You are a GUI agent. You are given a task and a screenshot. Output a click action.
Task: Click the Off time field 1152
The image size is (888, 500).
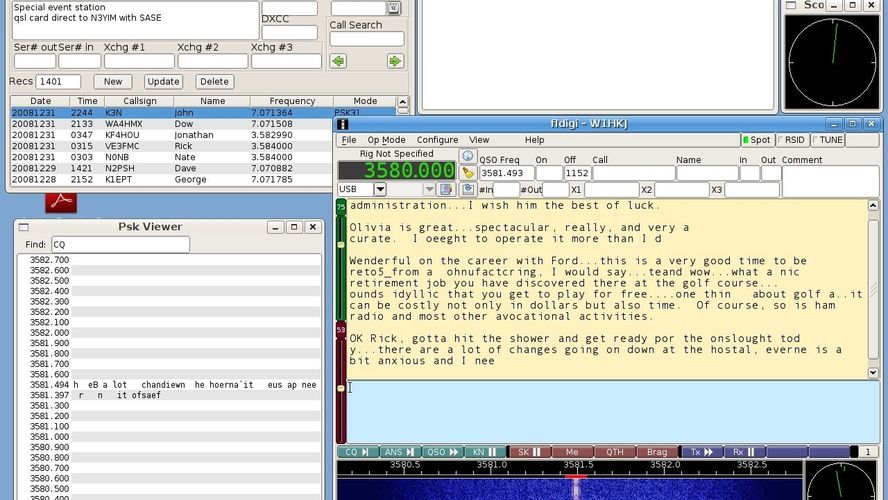point(577,173)
